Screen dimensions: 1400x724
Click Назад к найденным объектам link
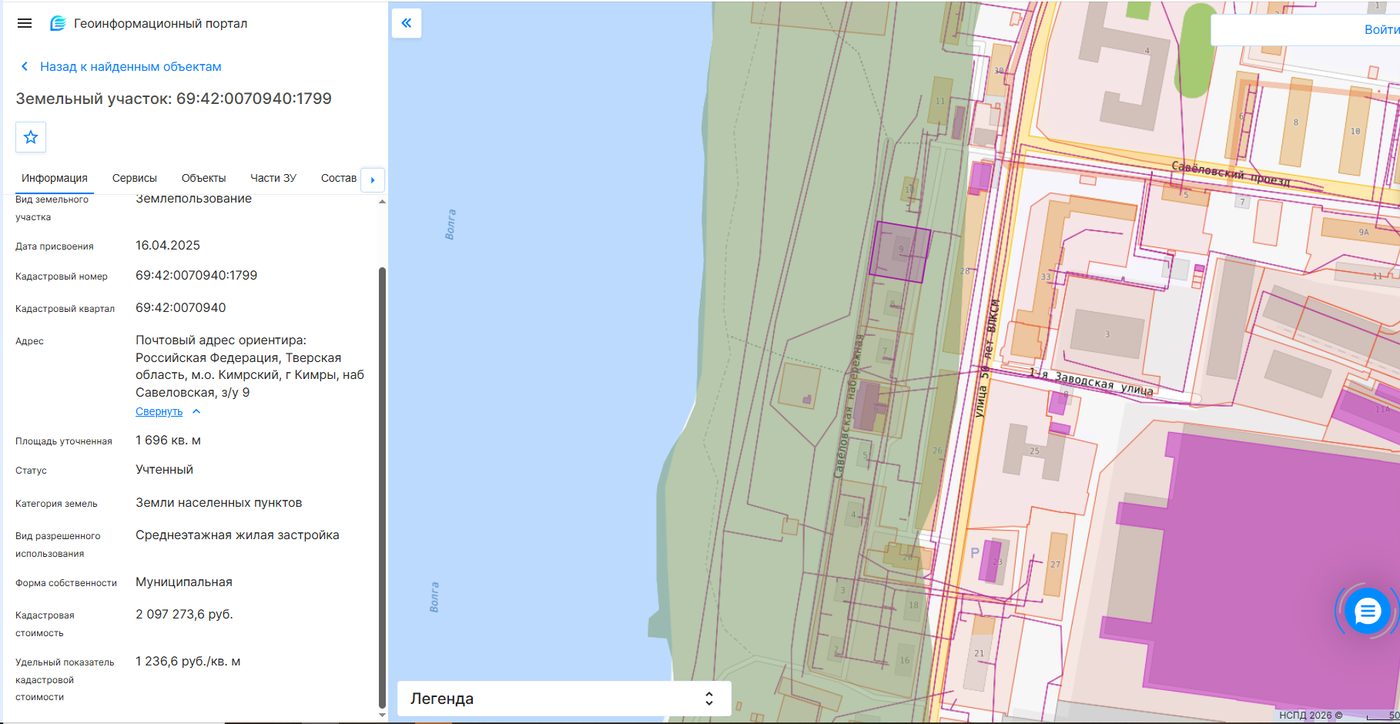coord(131,67)
